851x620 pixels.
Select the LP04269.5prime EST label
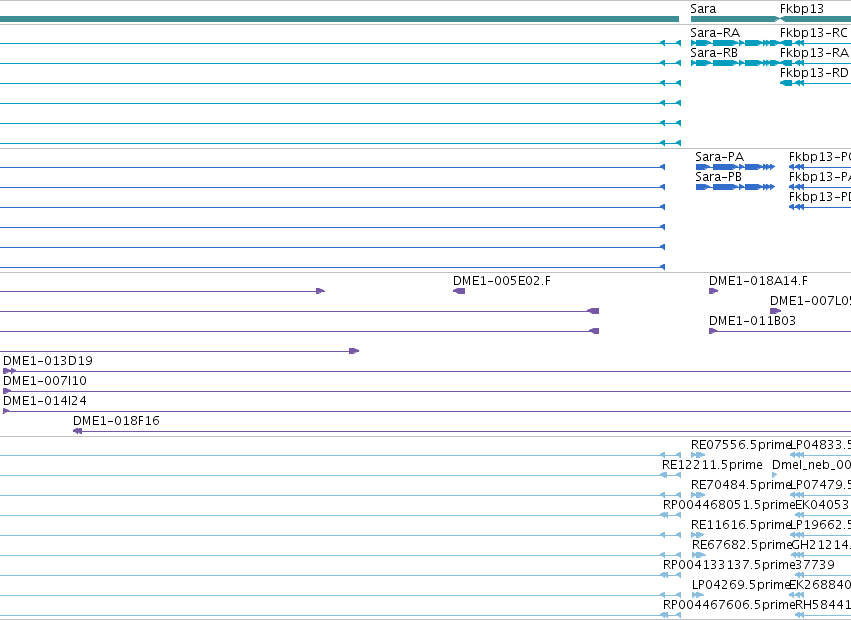point(740,585)
